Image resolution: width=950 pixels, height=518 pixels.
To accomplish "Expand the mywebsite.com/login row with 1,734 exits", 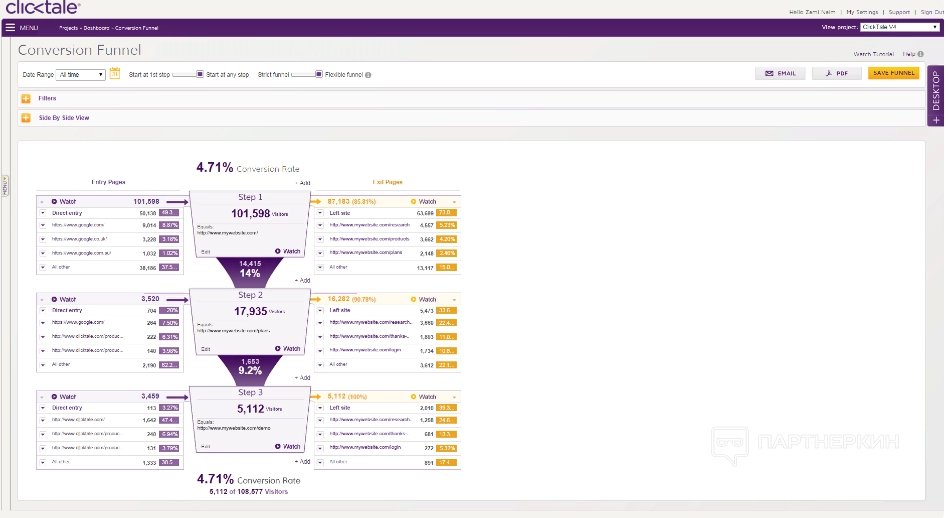I will pos(321,350).
